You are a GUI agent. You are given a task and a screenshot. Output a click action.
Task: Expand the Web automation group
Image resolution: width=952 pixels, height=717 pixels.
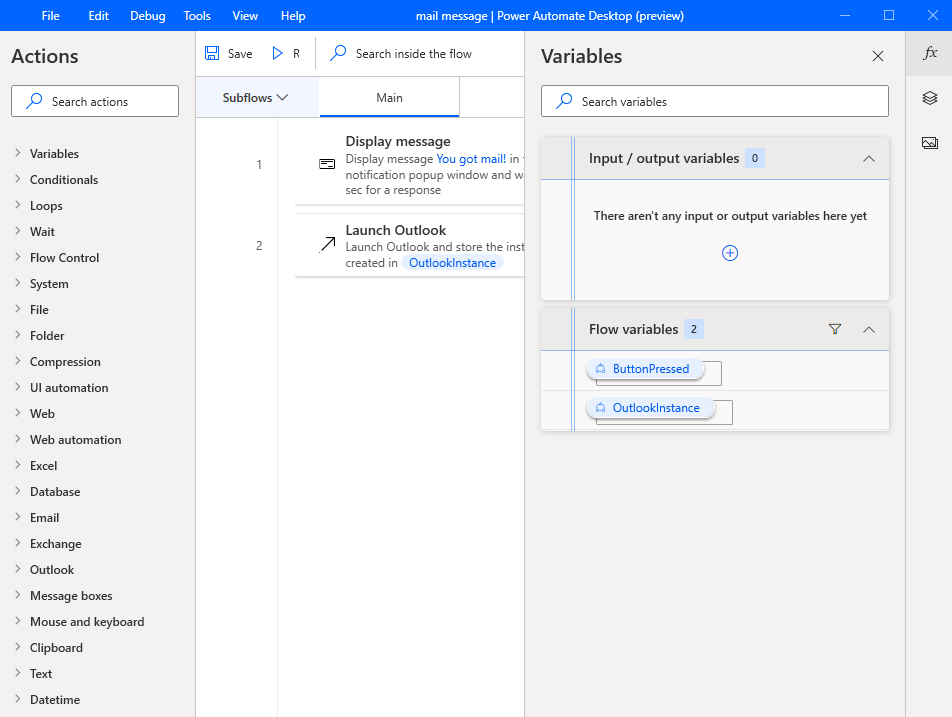(x=18, y=440)
